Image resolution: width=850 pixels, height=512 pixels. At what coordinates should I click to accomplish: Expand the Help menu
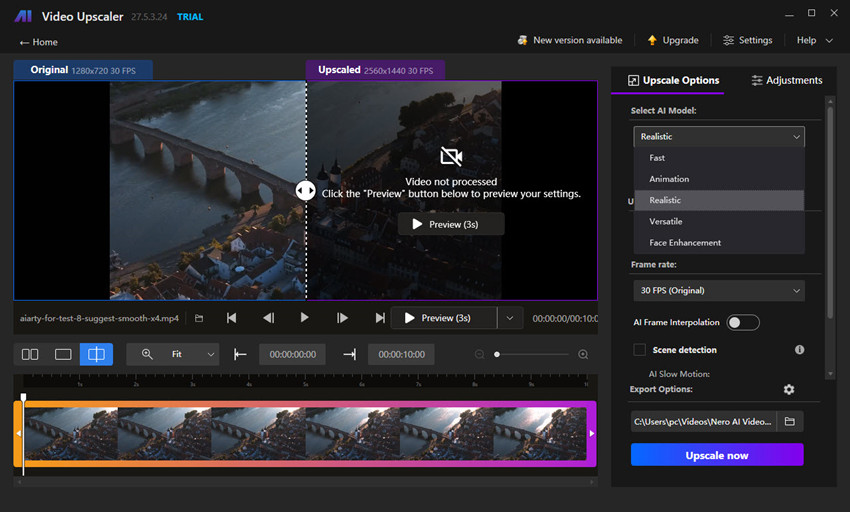(814, 40)
